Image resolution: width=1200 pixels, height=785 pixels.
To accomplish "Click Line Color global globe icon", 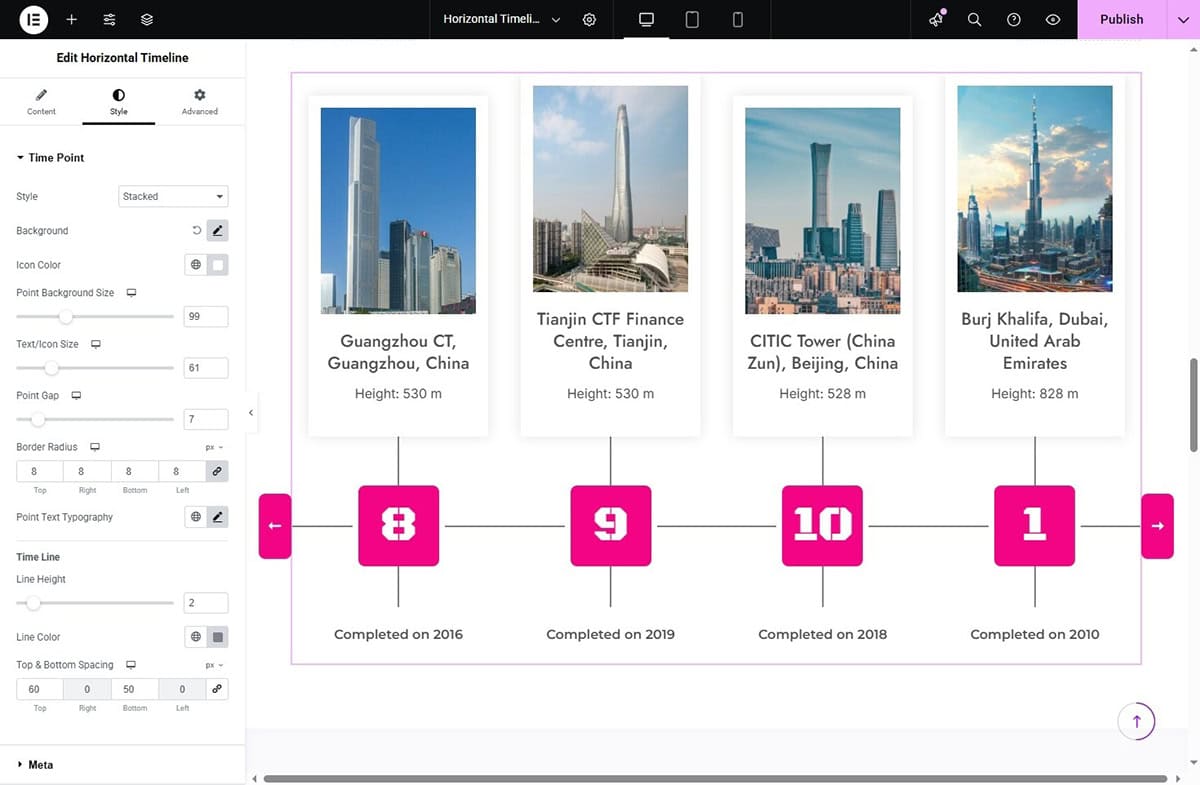I will tap(196, 637).
